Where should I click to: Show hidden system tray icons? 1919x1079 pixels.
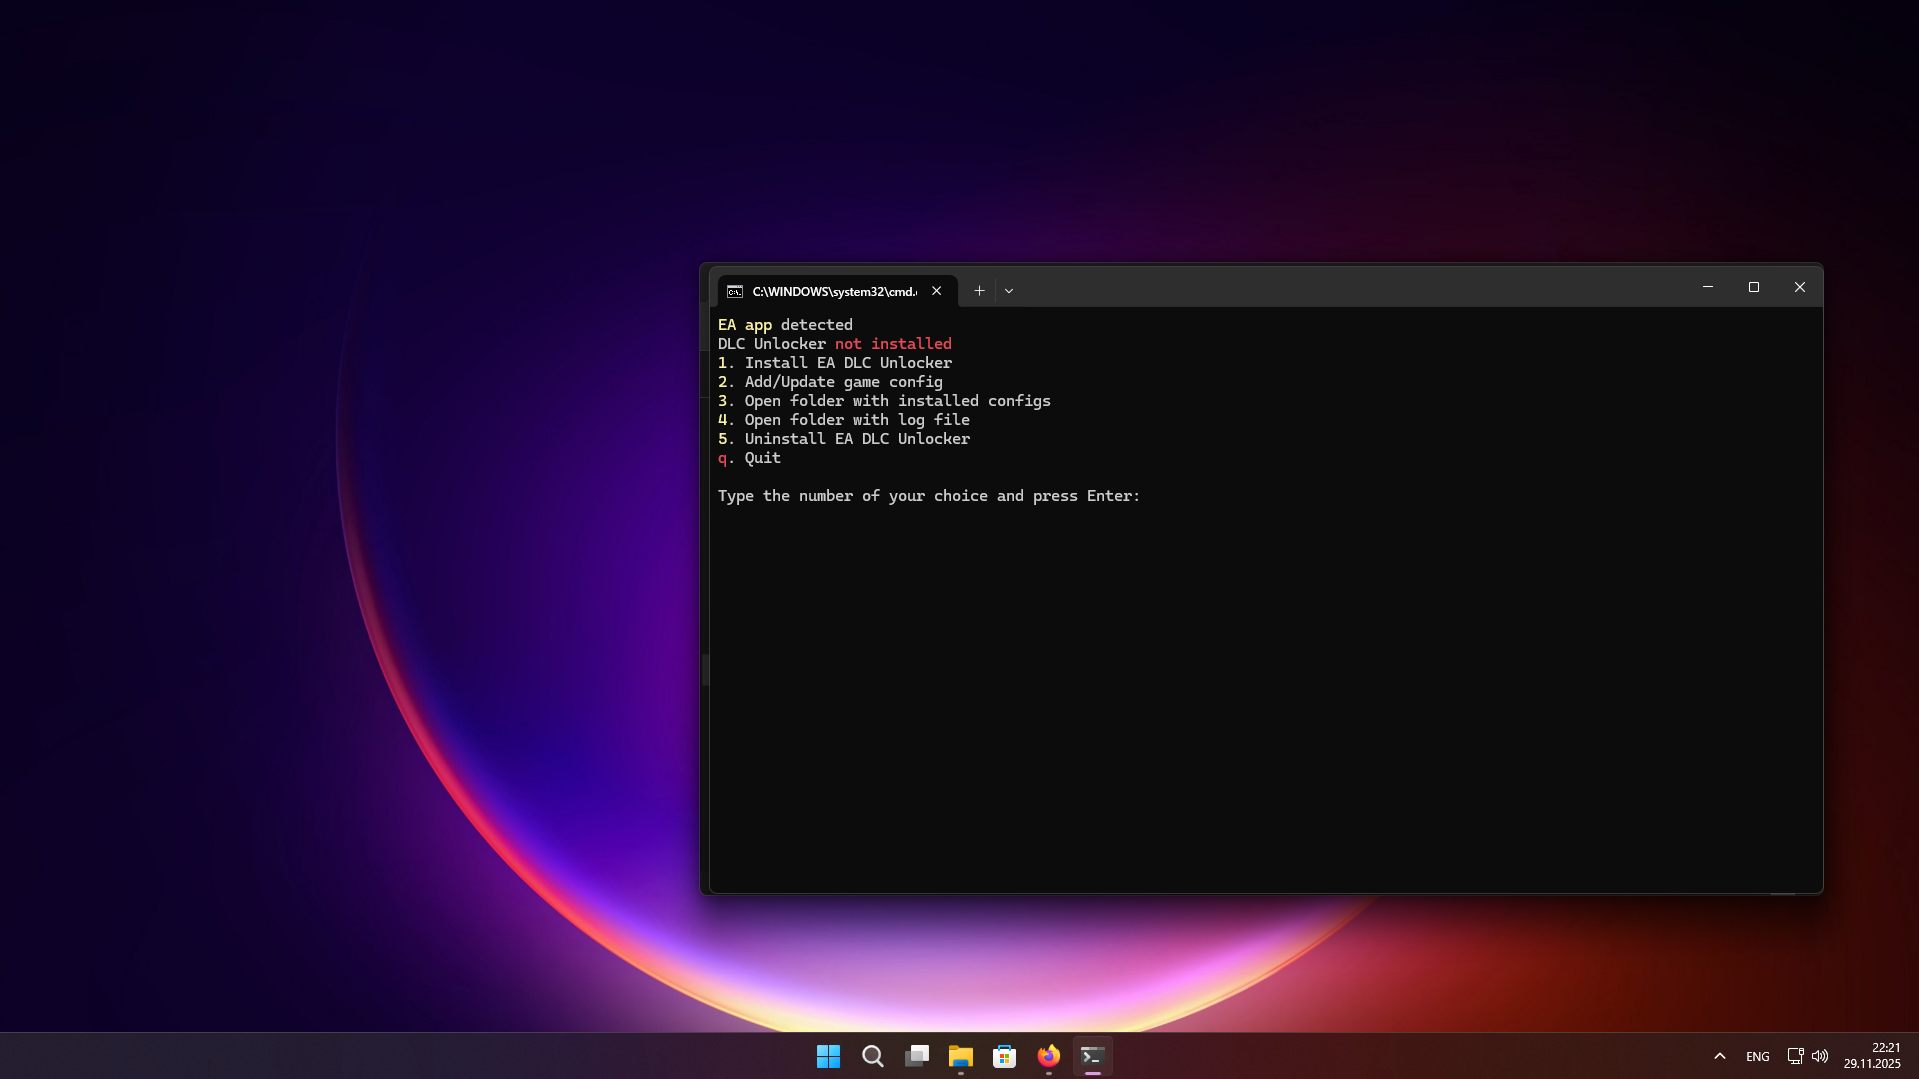1720,1056
